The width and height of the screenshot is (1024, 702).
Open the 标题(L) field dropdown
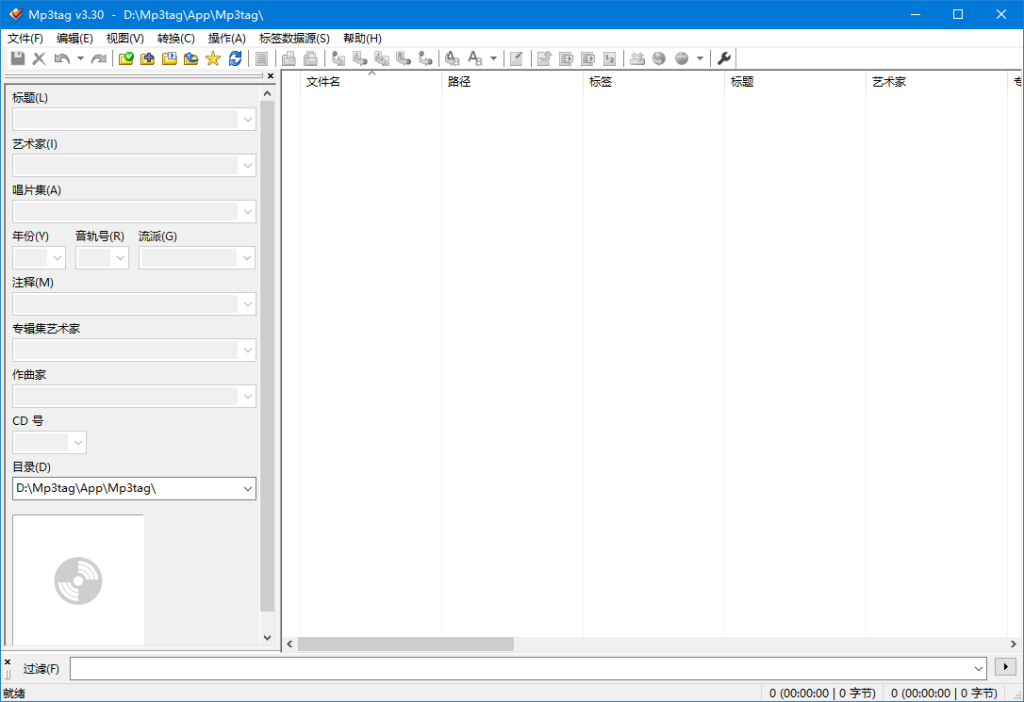[x=248, y=120]
